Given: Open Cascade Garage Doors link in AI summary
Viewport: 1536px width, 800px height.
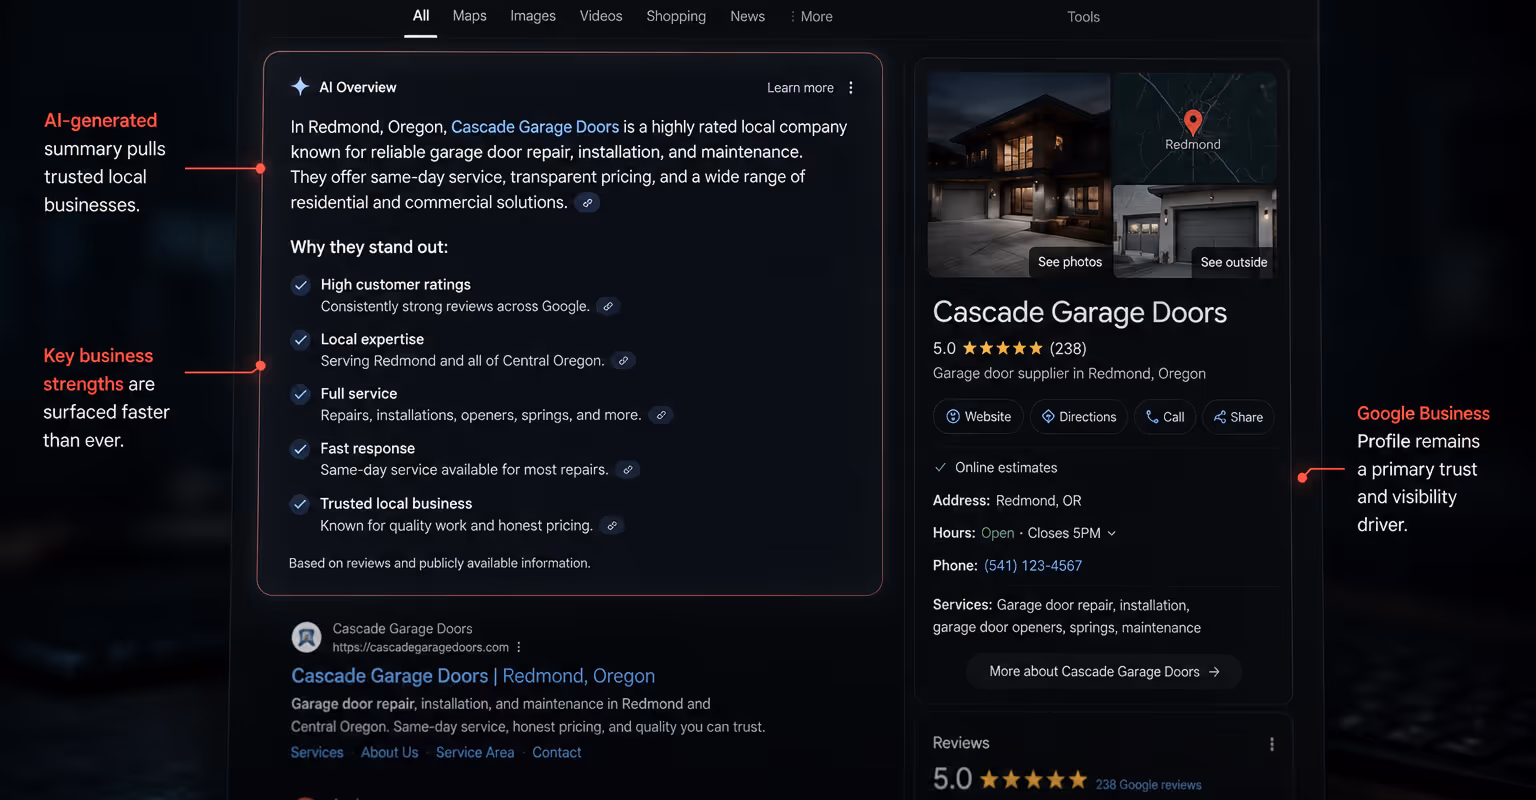Looking at the screenshot, I should [x=535, y=127].
